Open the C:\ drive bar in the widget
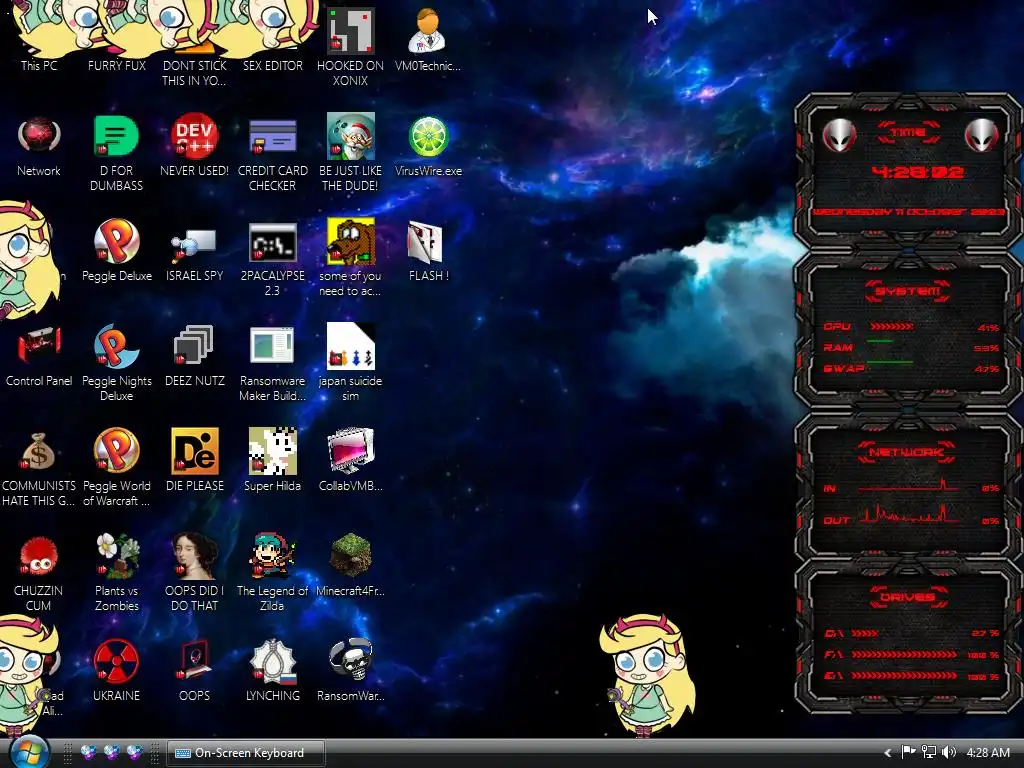Viewport: 1024px width, 768px height. [865, 633]
